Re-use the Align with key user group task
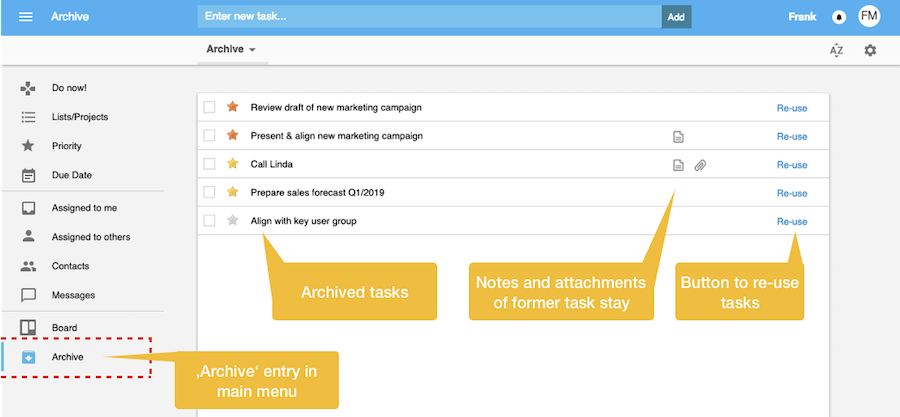The height and width of the screenshot is (417, 900). pos(791,222)
